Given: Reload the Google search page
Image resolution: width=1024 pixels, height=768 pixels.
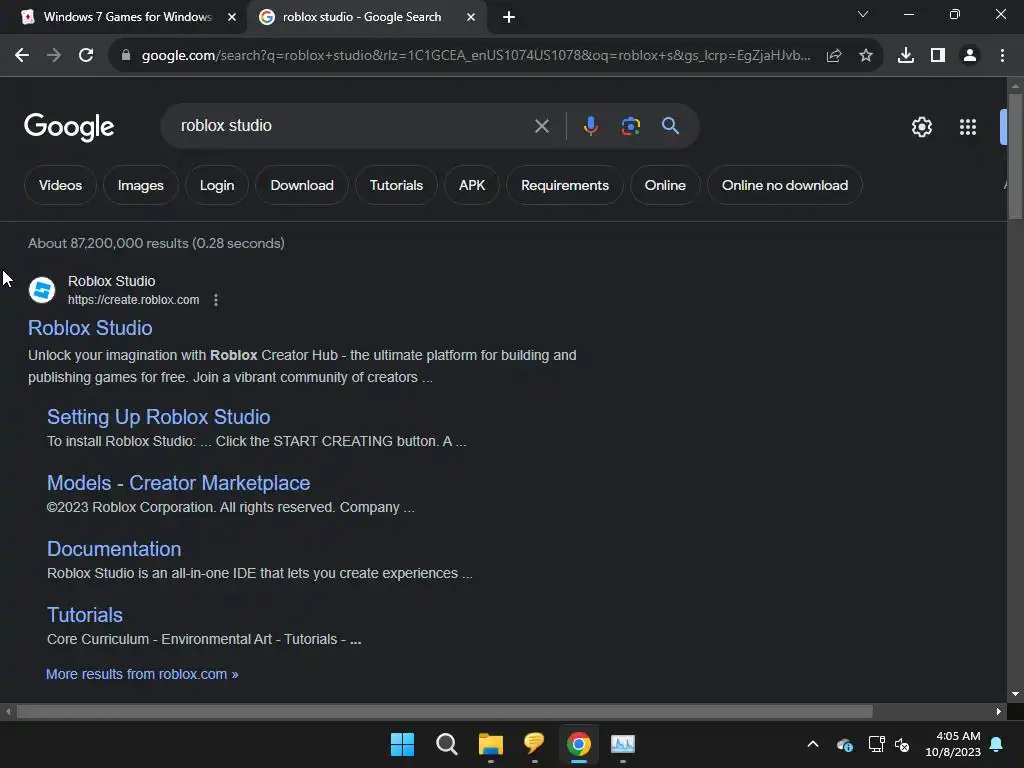Looking at the screenshot, I should pos(86,56).
